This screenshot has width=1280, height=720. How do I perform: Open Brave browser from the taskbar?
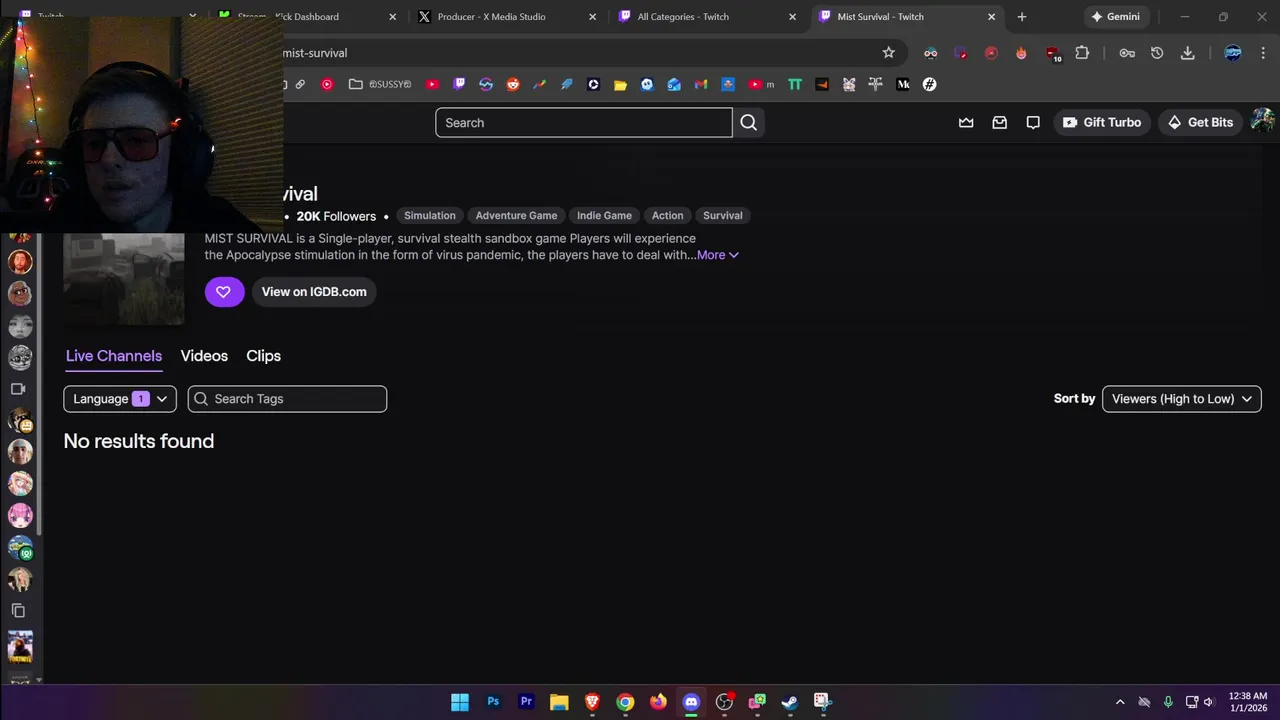point(592,702)
